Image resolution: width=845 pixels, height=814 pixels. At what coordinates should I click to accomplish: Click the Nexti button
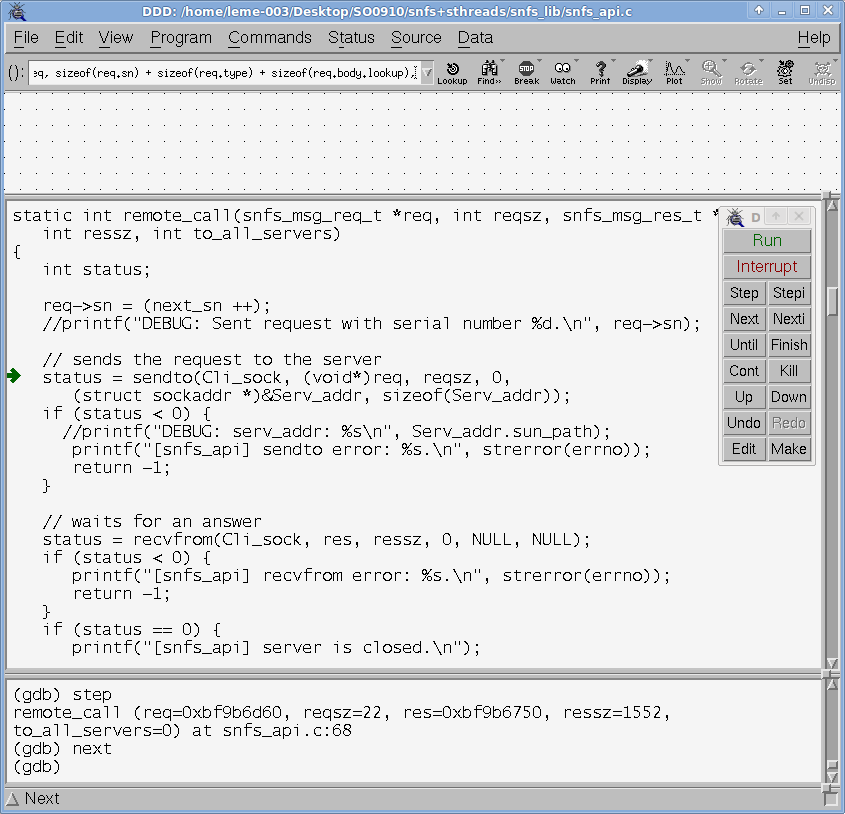pos(789,319)
